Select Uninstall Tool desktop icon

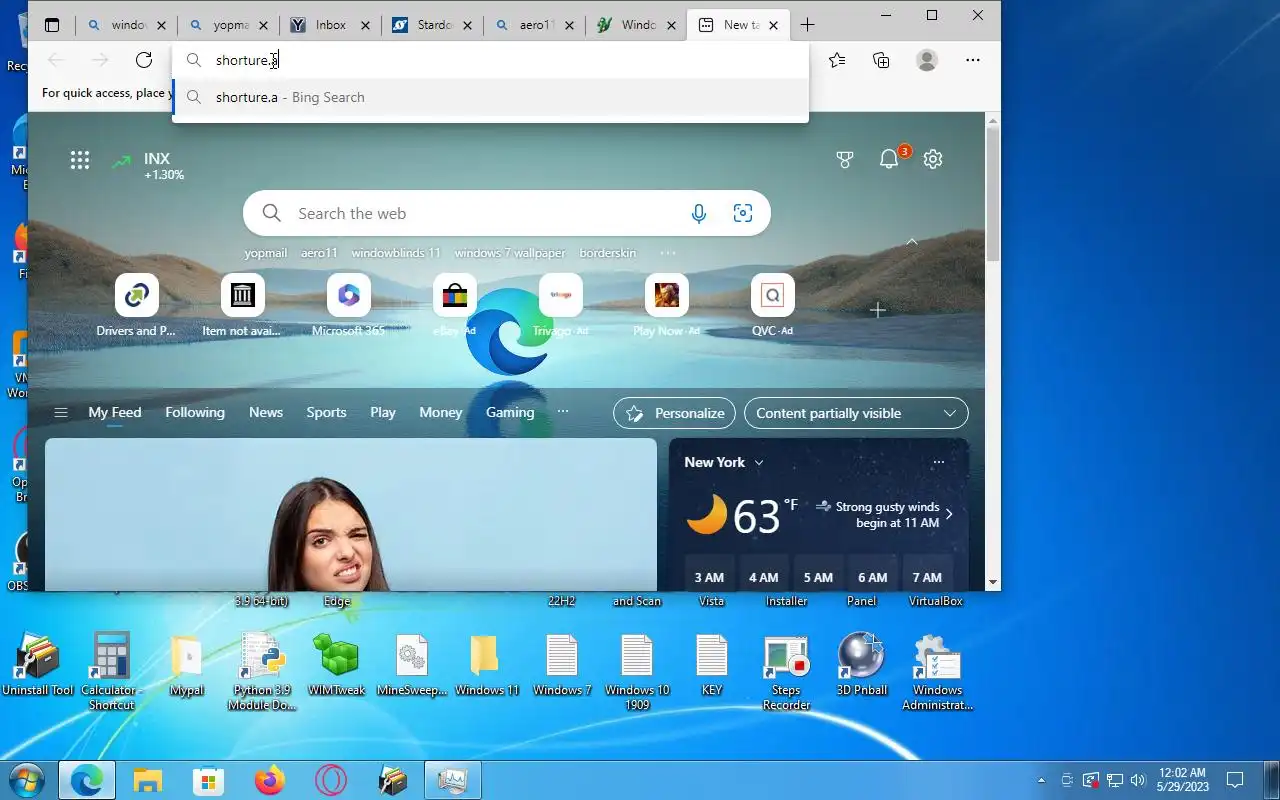point(38,665)
